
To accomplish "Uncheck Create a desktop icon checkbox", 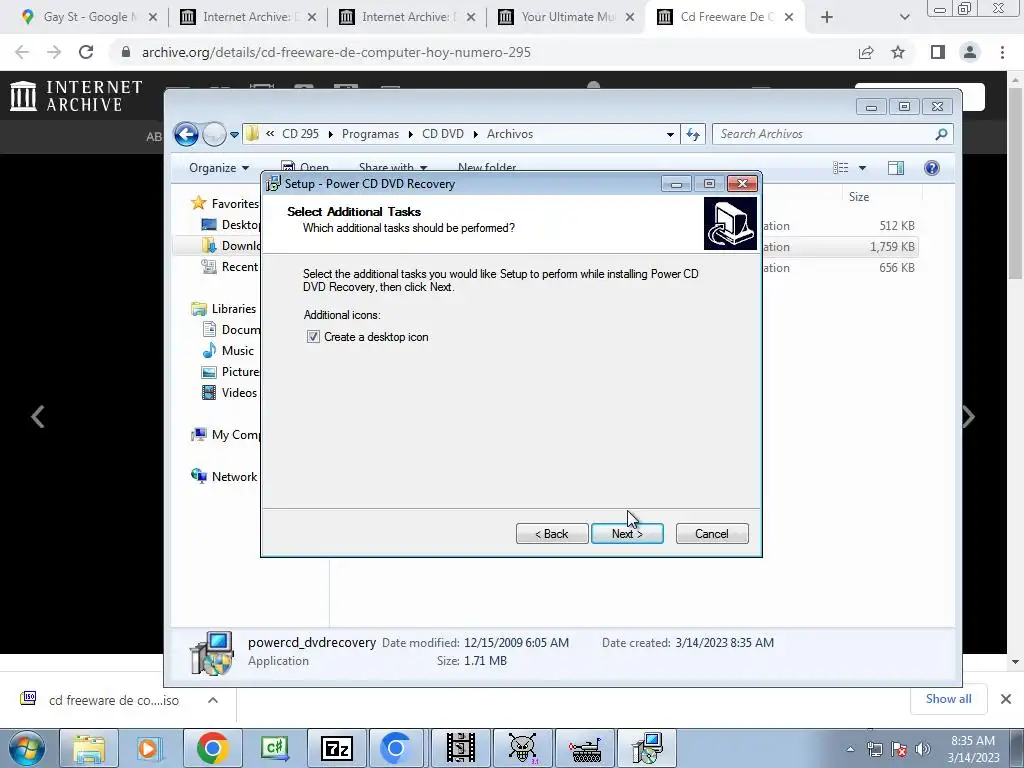I will click(x=313, y=337).
